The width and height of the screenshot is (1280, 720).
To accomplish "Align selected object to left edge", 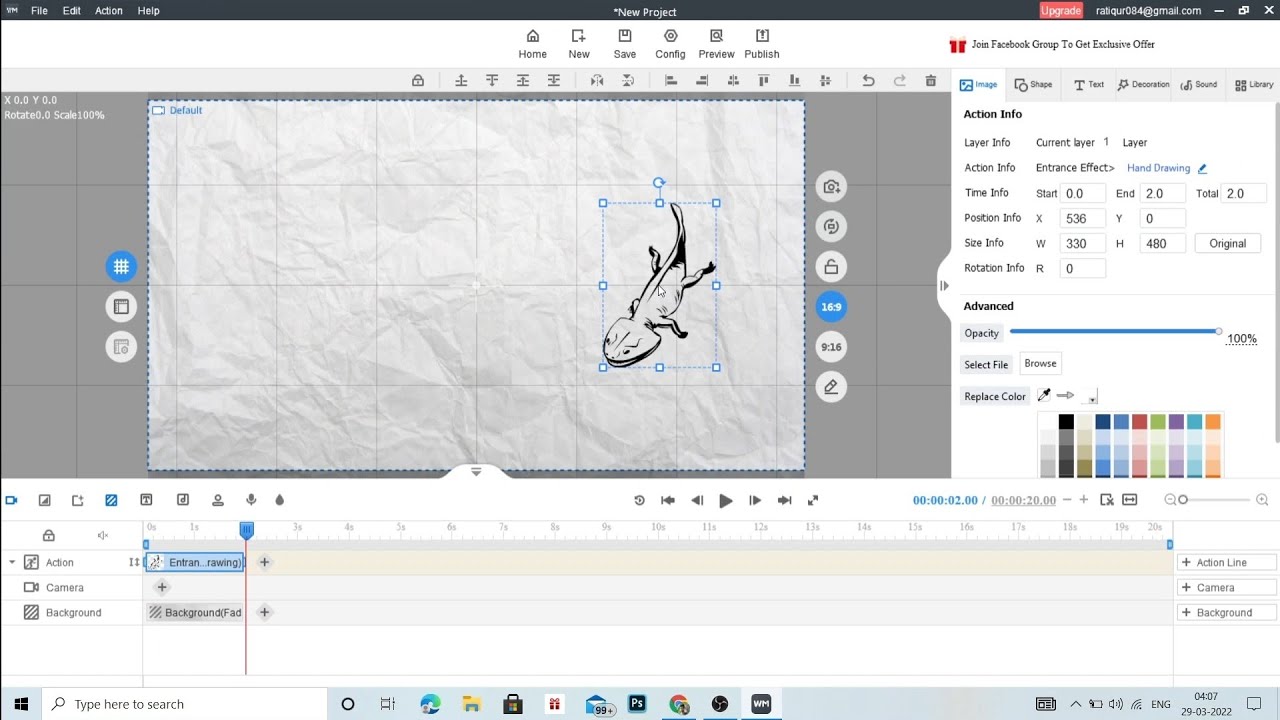I will 671,81.
